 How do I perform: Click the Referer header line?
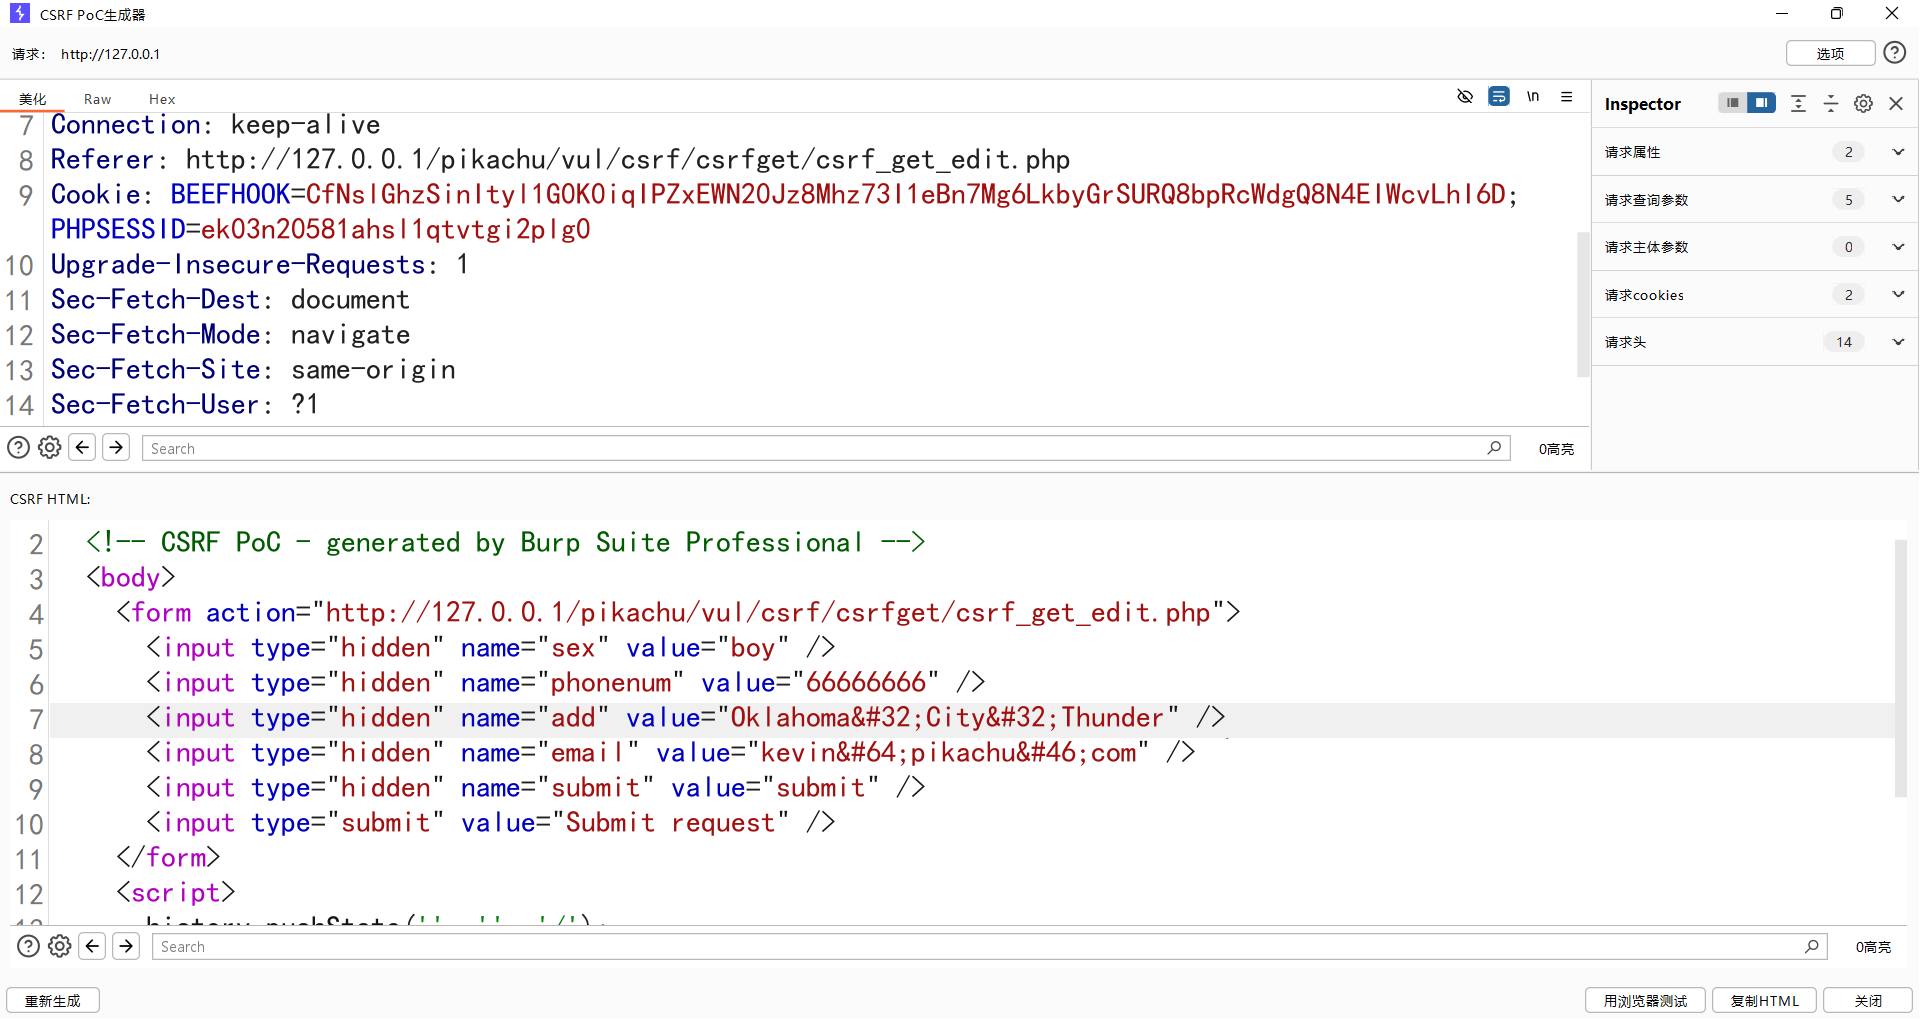560,160
